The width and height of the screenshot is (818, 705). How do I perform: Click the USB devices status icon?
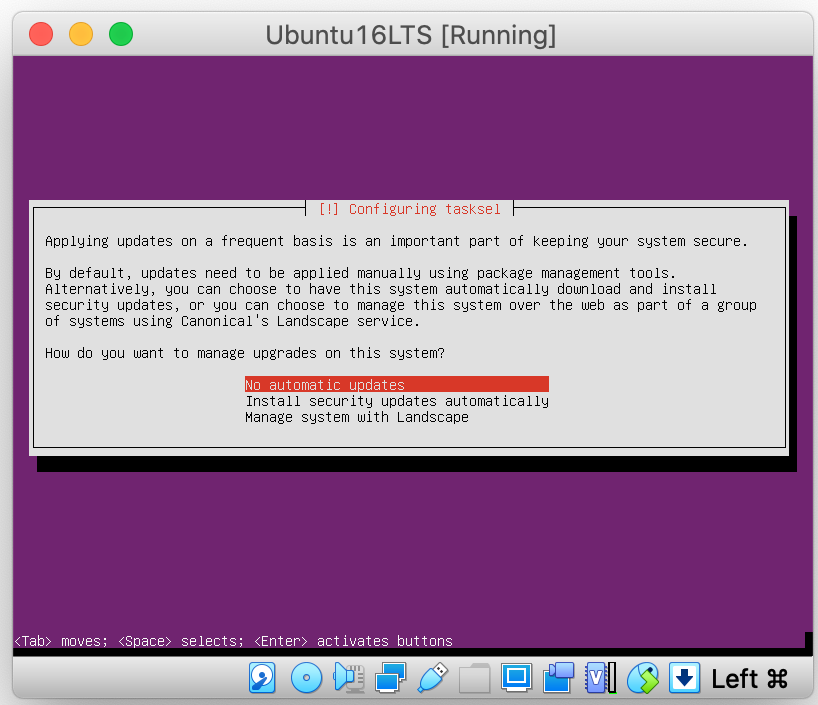click(x=432, y=678)
